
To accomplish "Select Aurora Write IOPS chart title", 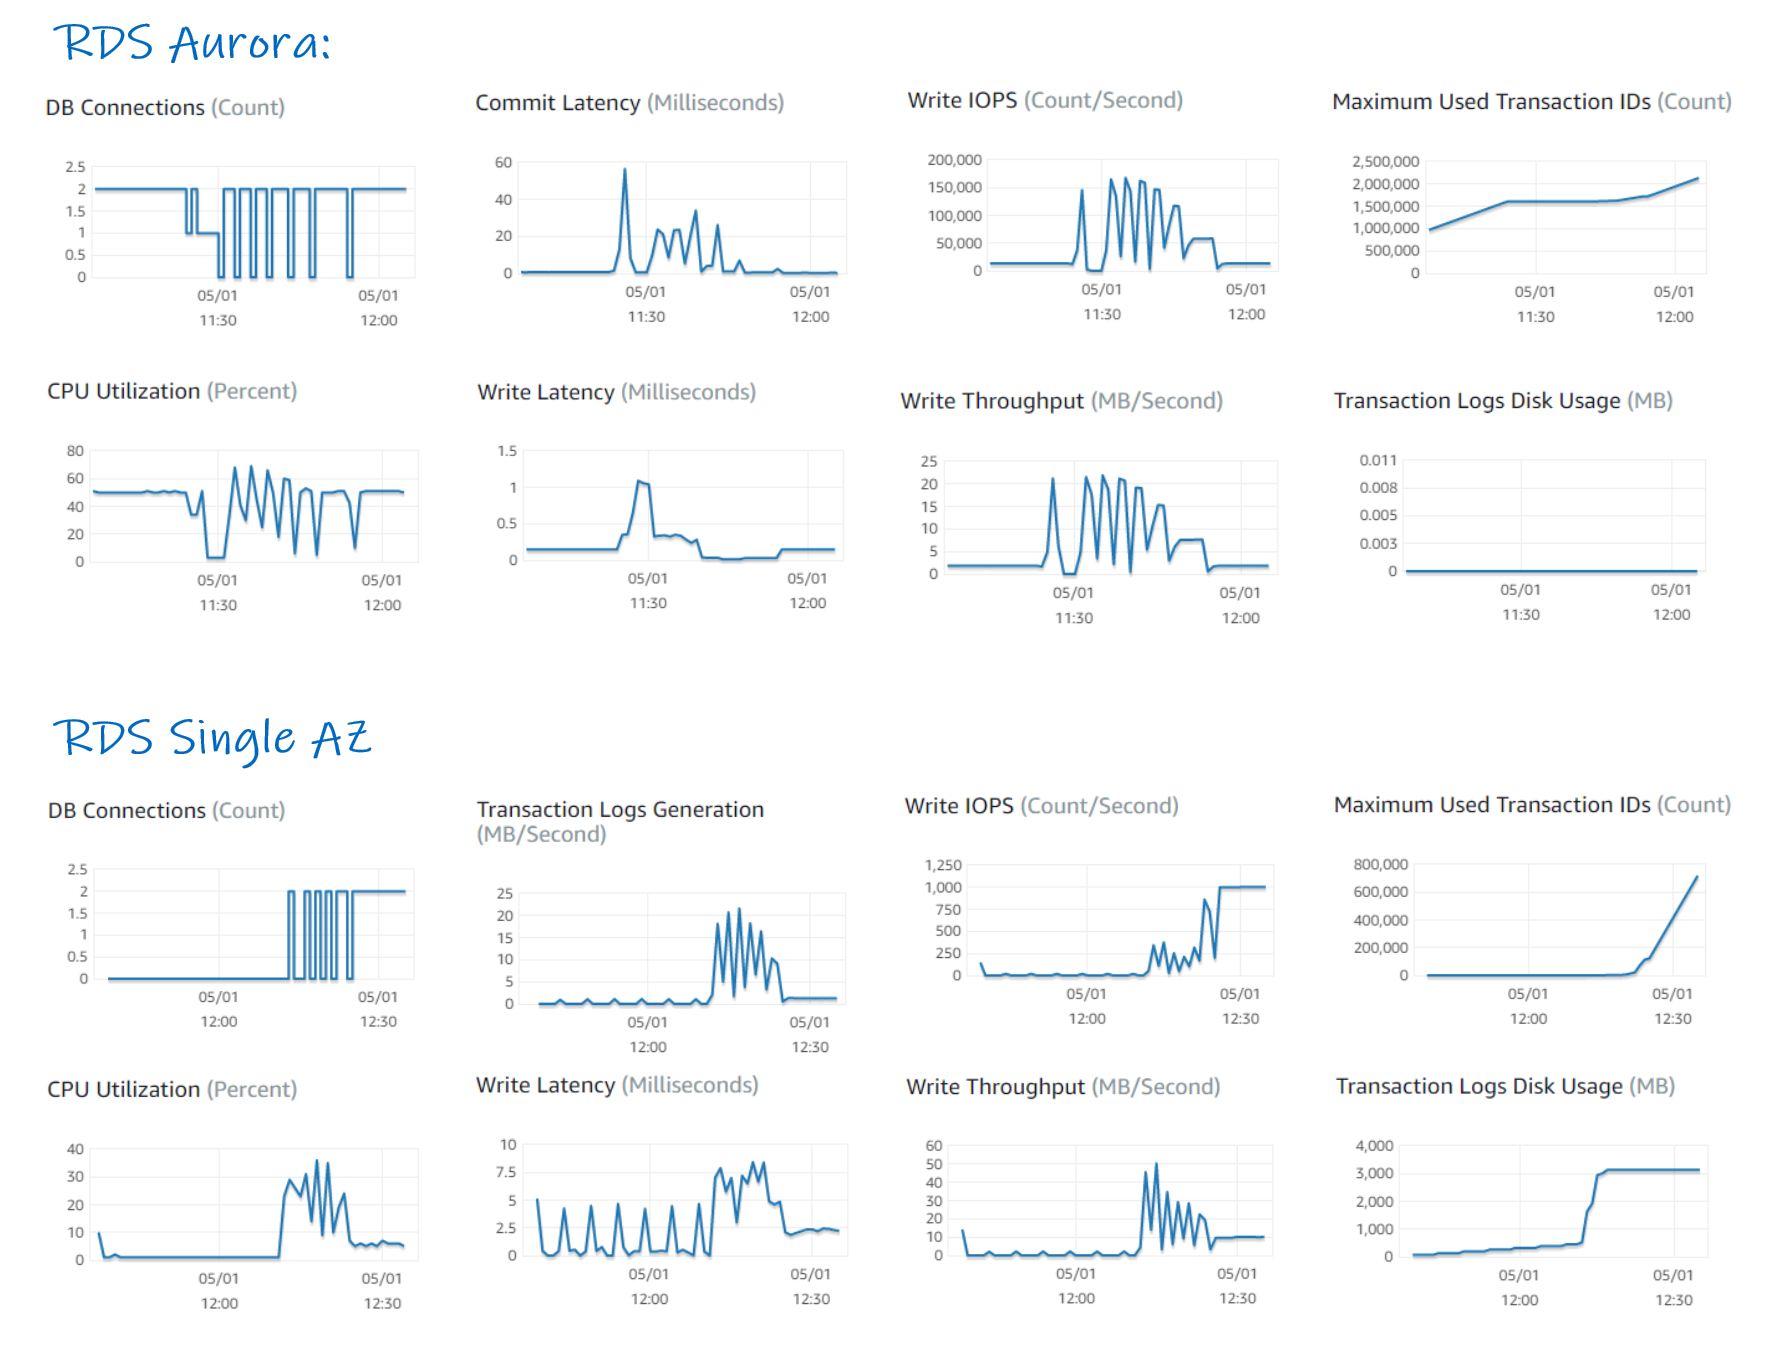I will [1045, 100].
